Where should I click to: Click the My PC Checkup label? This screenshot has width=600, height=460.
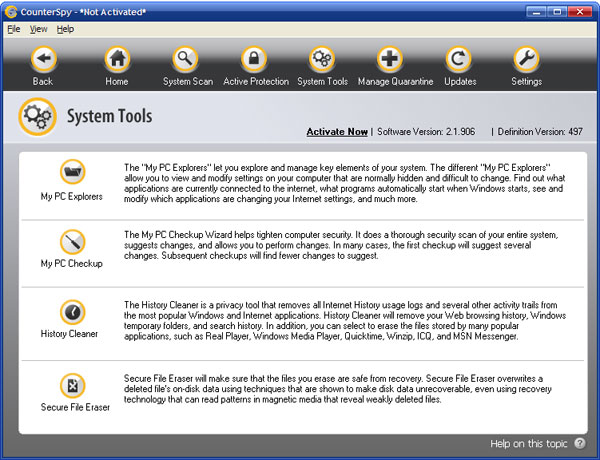click(72, 264)
